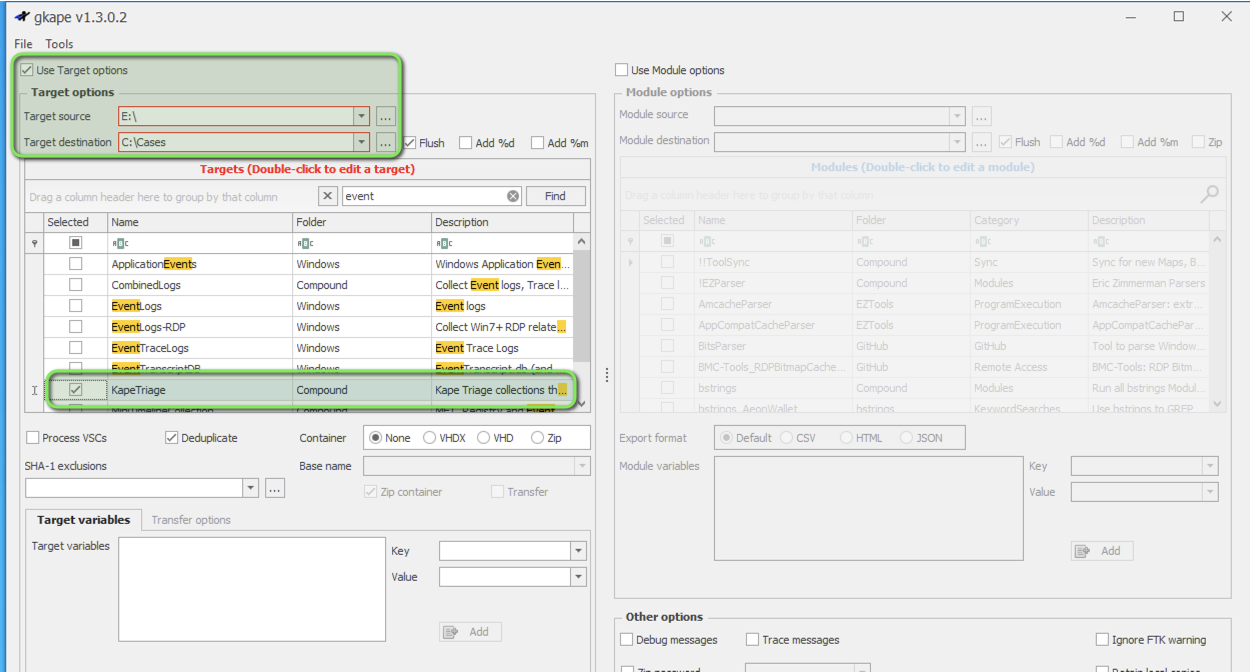Open the Target source dropdown

(x=361, y=116)
